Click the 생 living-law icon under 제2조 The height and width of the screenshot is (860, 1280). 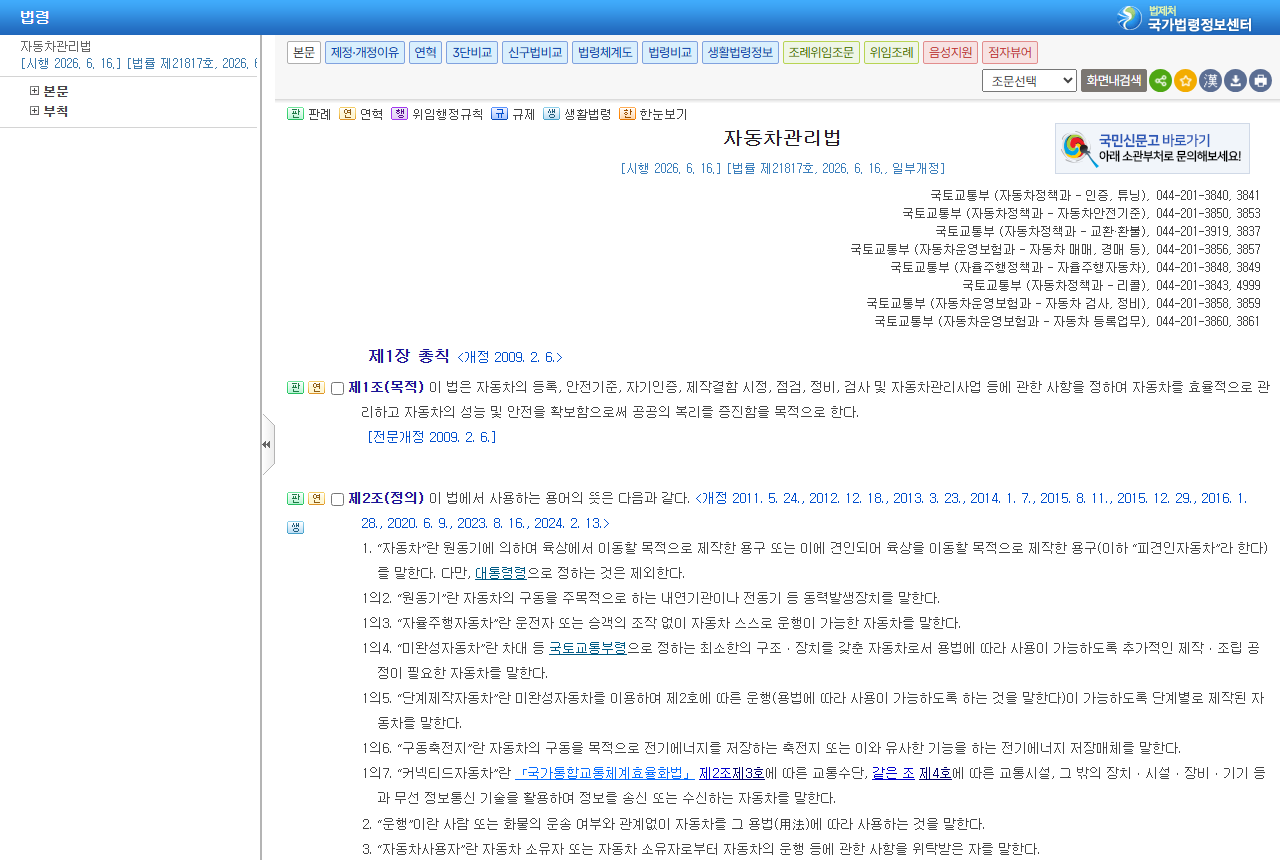[295, 528]
